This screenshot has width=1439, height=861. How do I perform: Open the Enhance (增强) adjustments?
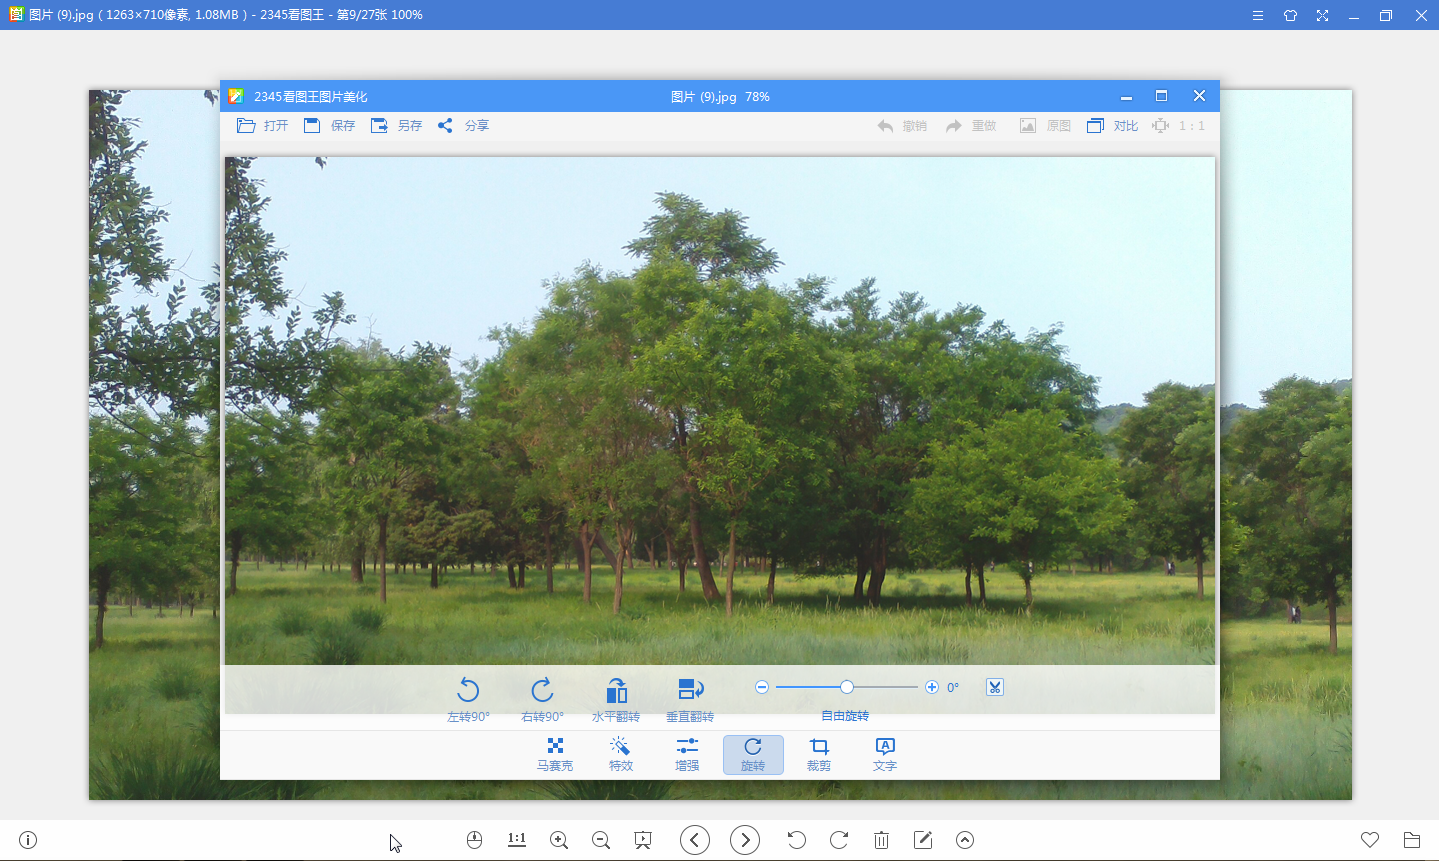[x=687, y=754]
